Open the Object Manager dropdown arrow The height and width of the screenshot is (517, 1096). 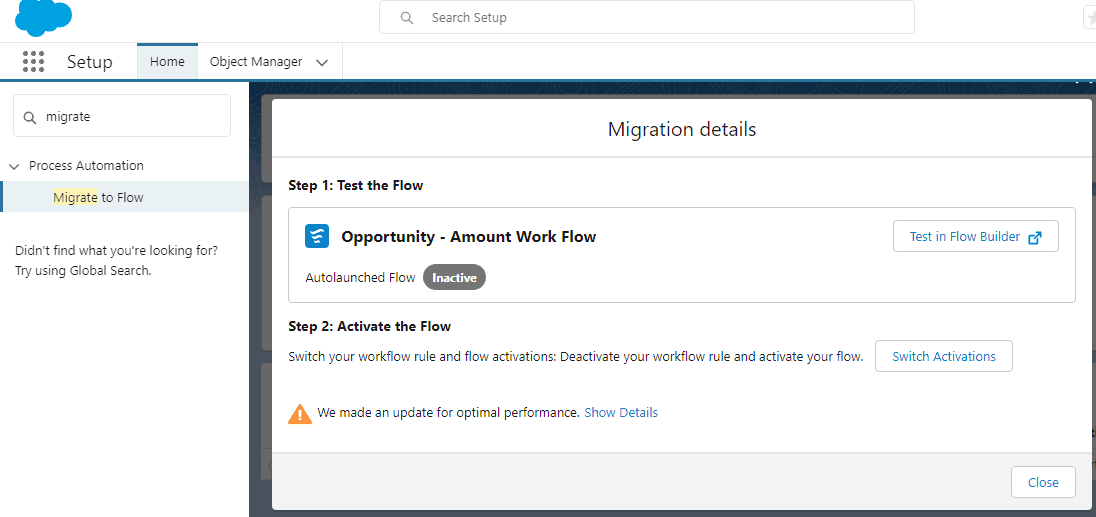click(322, 62)
